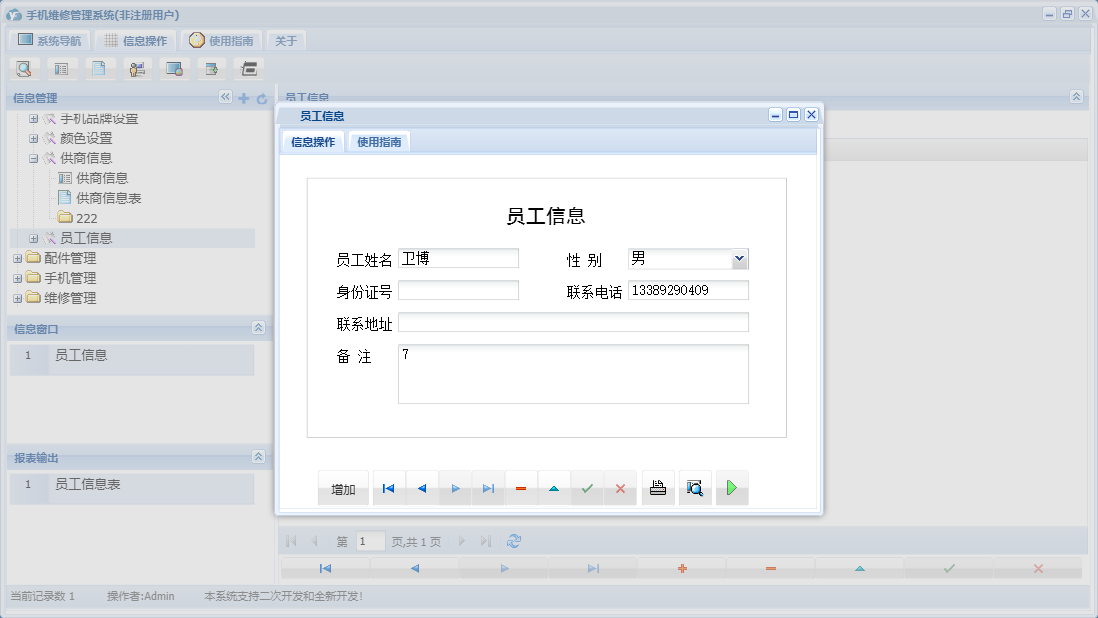Open the 性别 gender dropdown

point(739,258)
